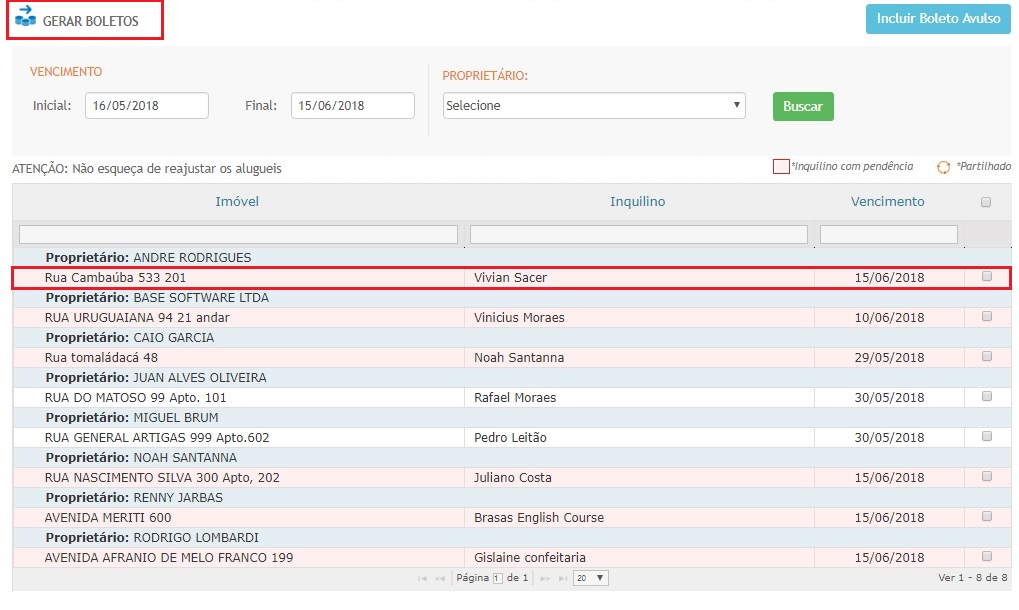This screenshot has height=610, width=1019.
Task: Go to previous page of results
Action: point(441,578)
